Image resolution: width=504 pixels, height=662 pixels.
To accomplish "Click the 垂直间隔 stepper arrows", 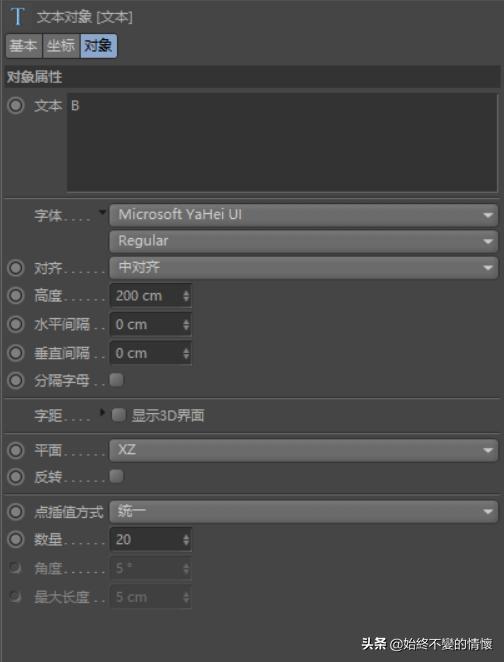I will 186,353.
